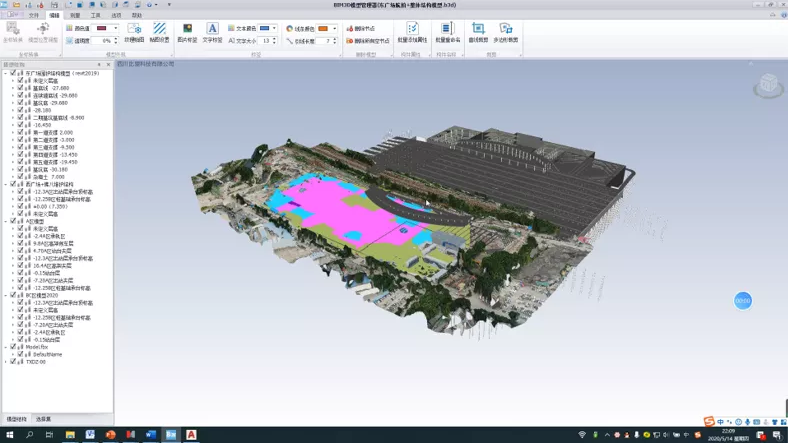
Task: Switch to the 编辑 ribbon tab
Action: coord(54,15)
